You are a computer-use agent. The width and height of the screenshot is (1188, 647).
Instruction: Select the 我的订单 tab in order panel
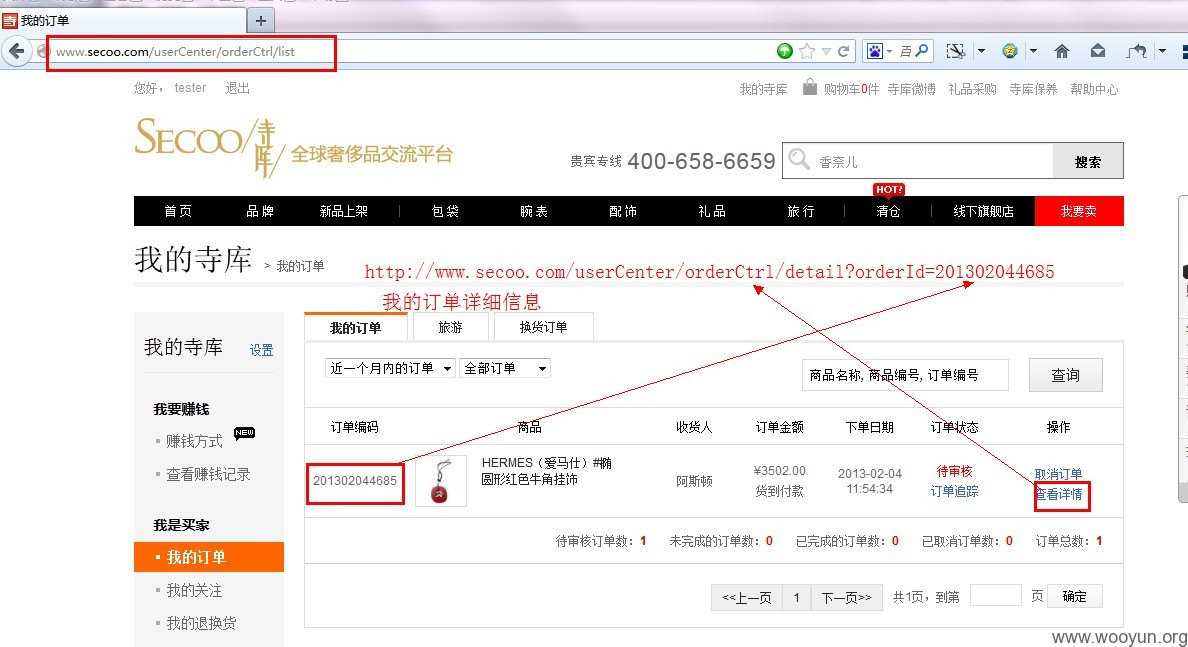[x=355, y=327]
